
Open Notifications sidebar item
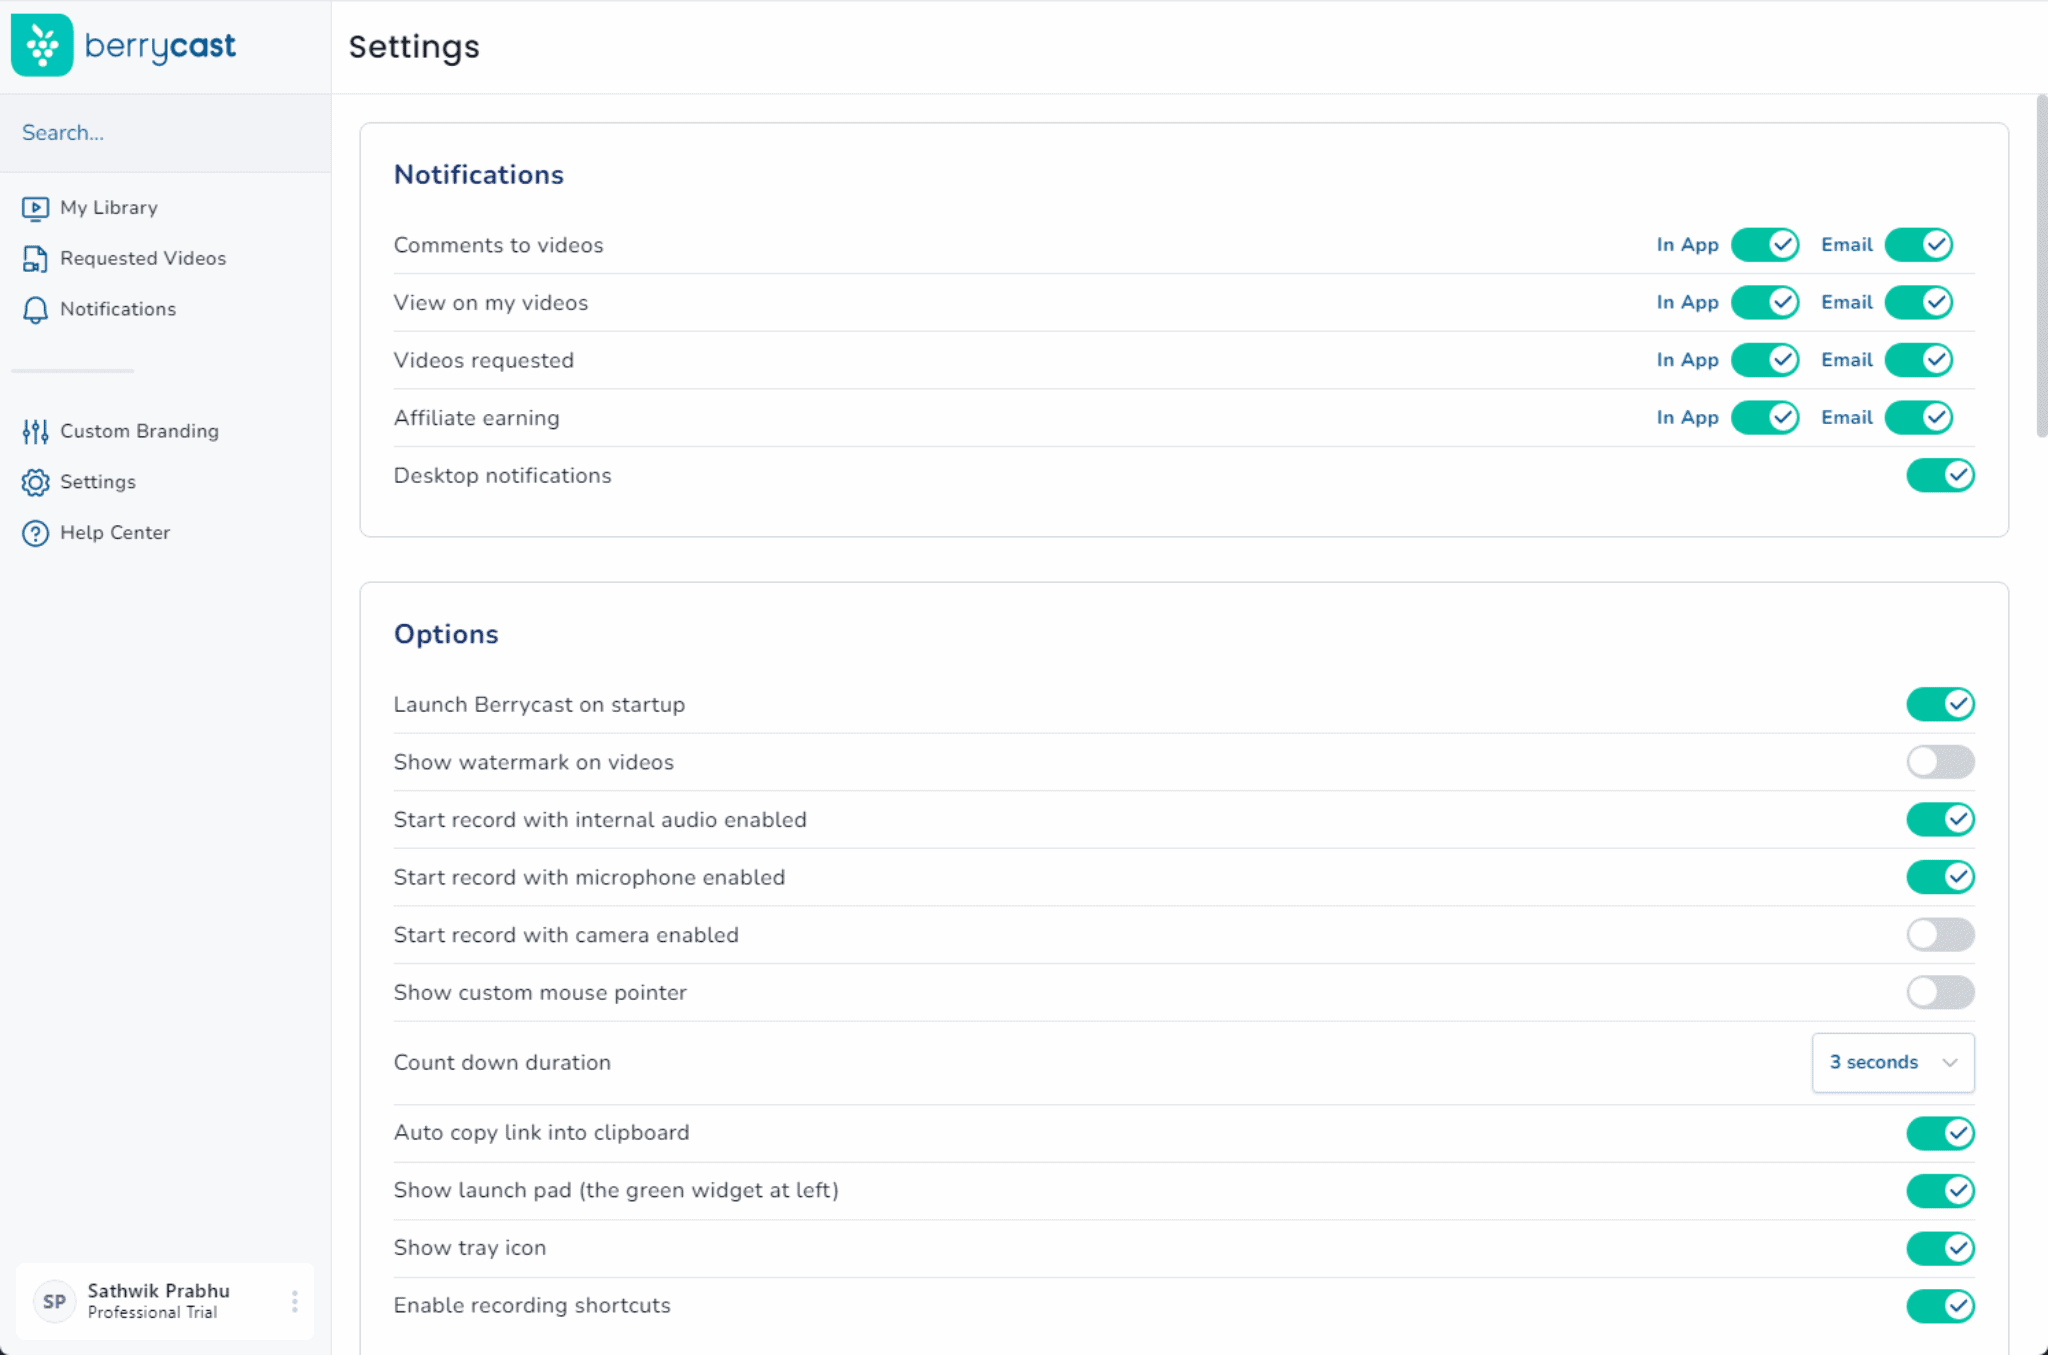point(118,309)
